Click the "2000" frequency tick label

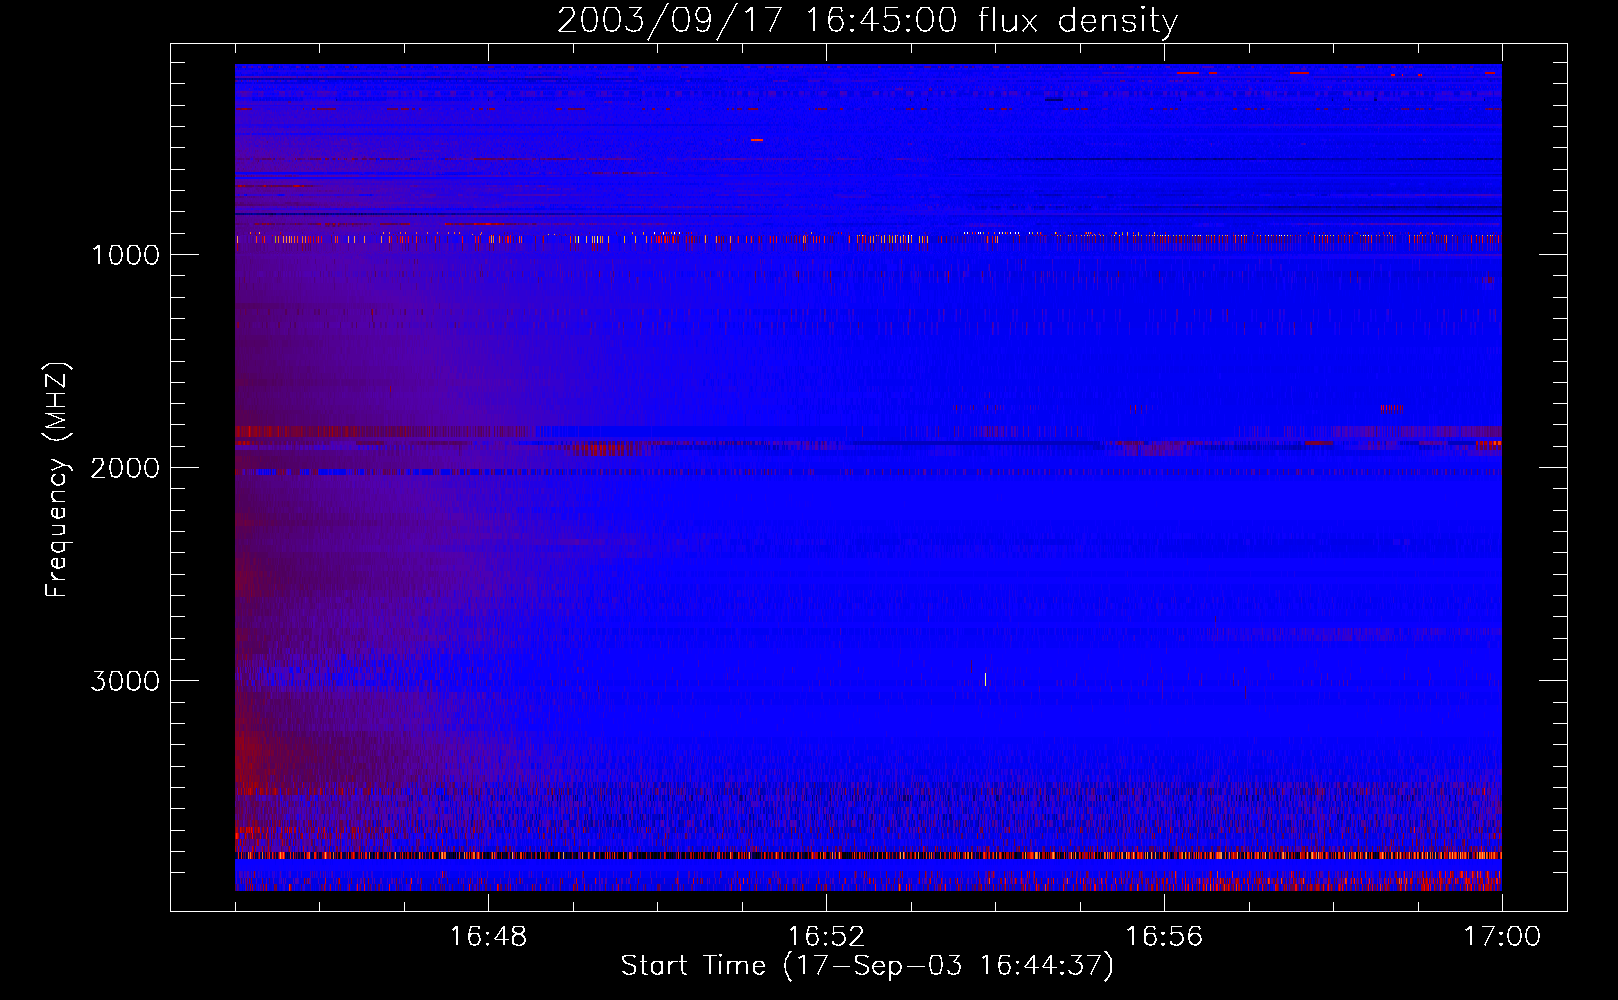(125, 468)
